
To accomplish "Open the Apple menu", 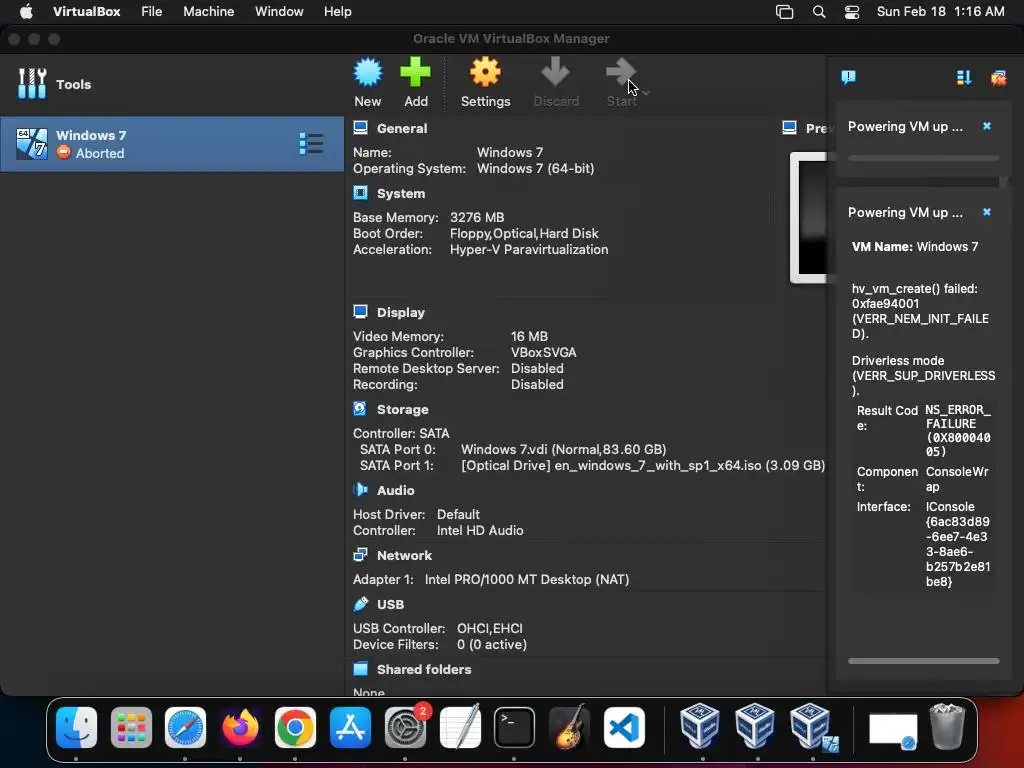I will point(26,12).
